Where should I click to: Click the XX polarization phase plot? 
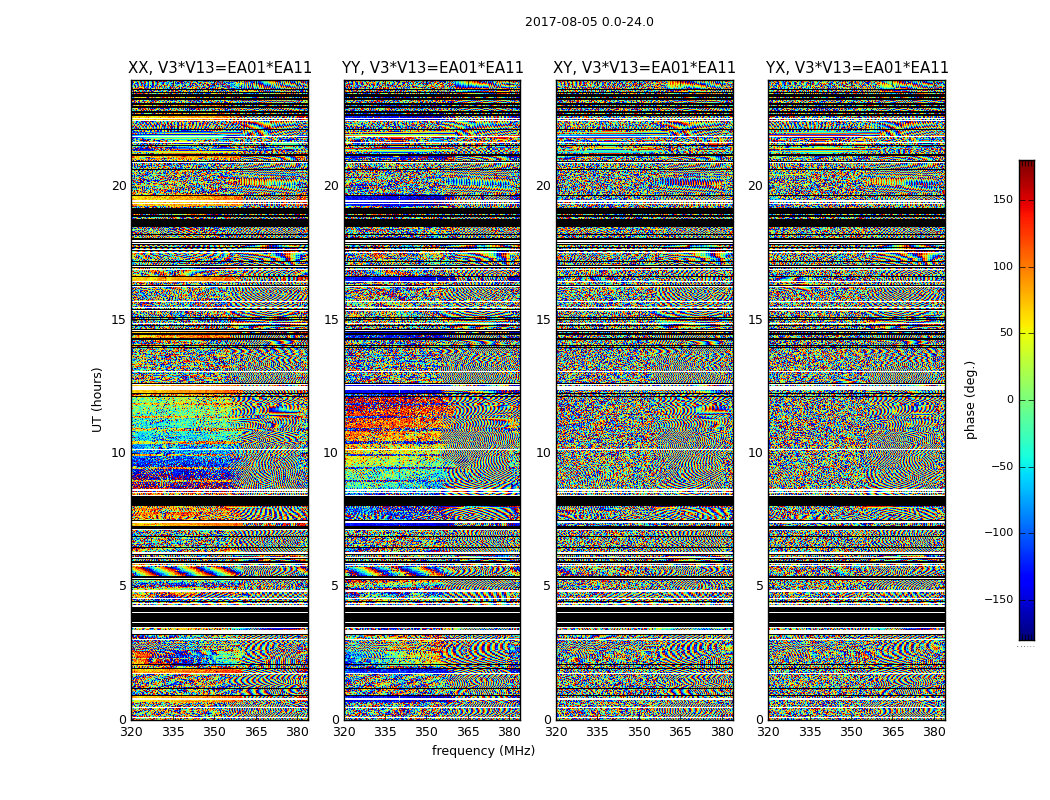(220, 400)
